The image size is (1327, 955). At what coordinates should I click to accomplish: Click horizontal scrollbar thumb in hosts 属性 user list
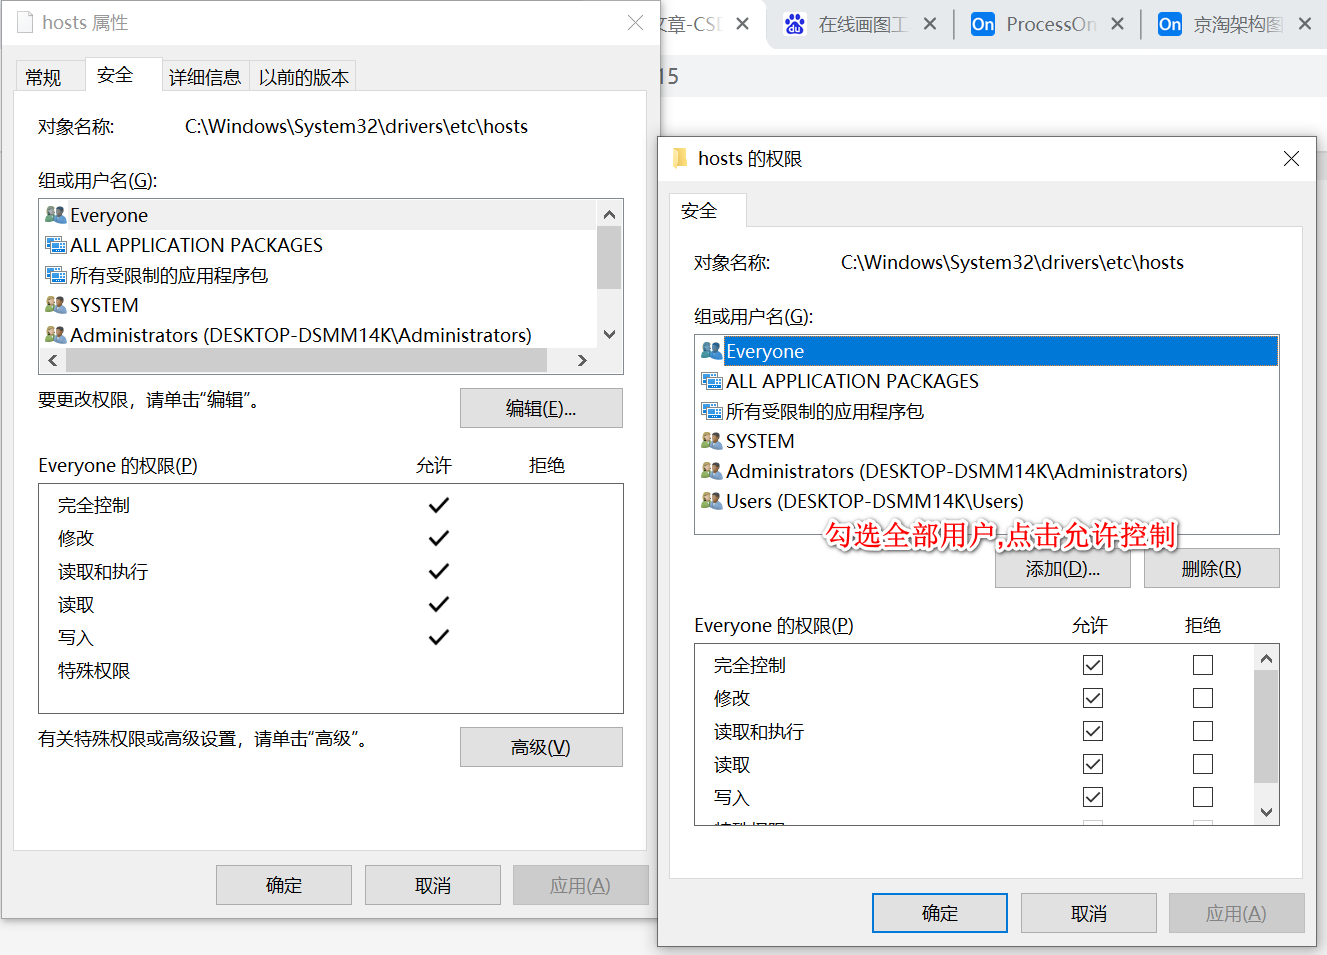tap(307, 360)
